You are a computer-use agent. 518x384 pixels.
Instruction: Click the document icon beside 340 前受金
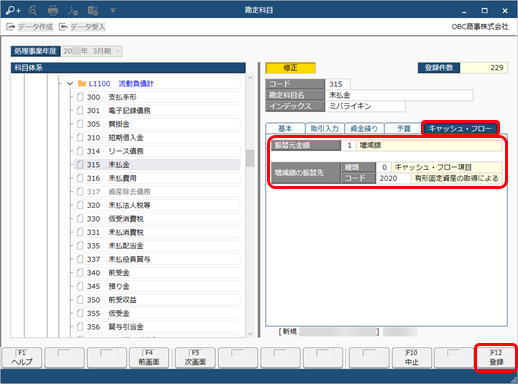click(x=80, y=273)
